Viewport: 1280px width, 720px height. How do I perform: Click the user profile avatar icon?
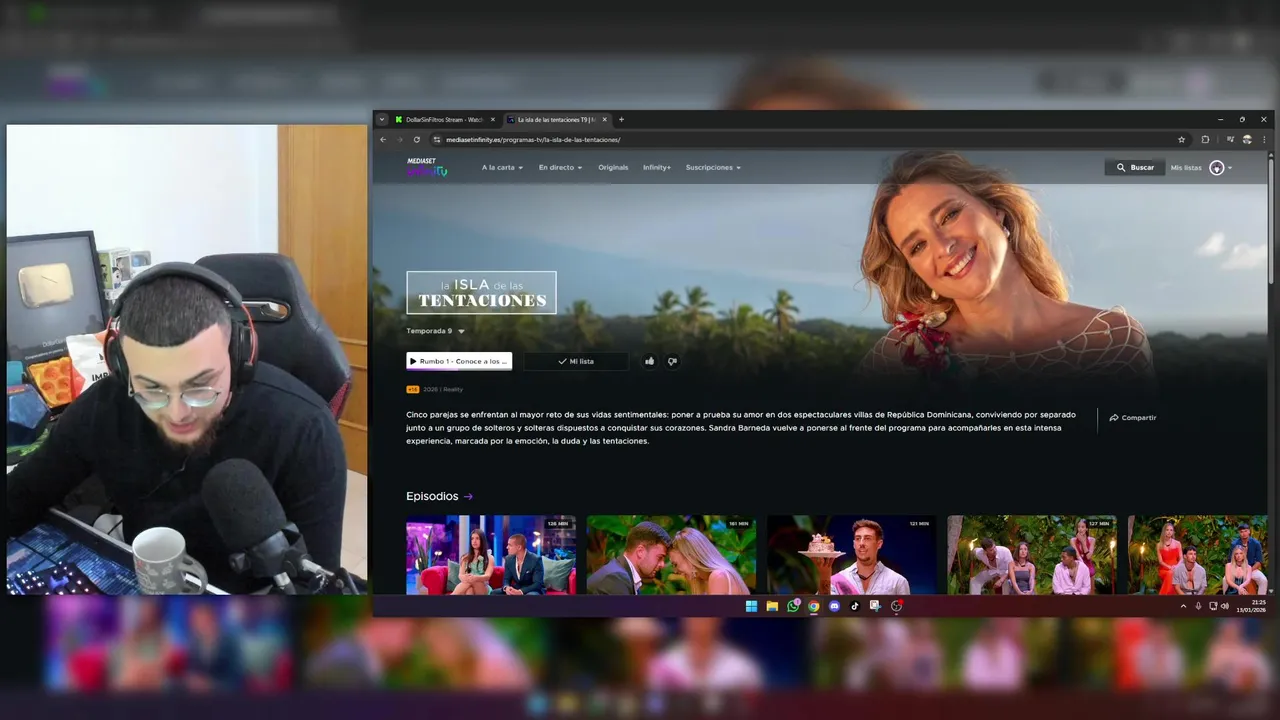[x=1216, y=168]
